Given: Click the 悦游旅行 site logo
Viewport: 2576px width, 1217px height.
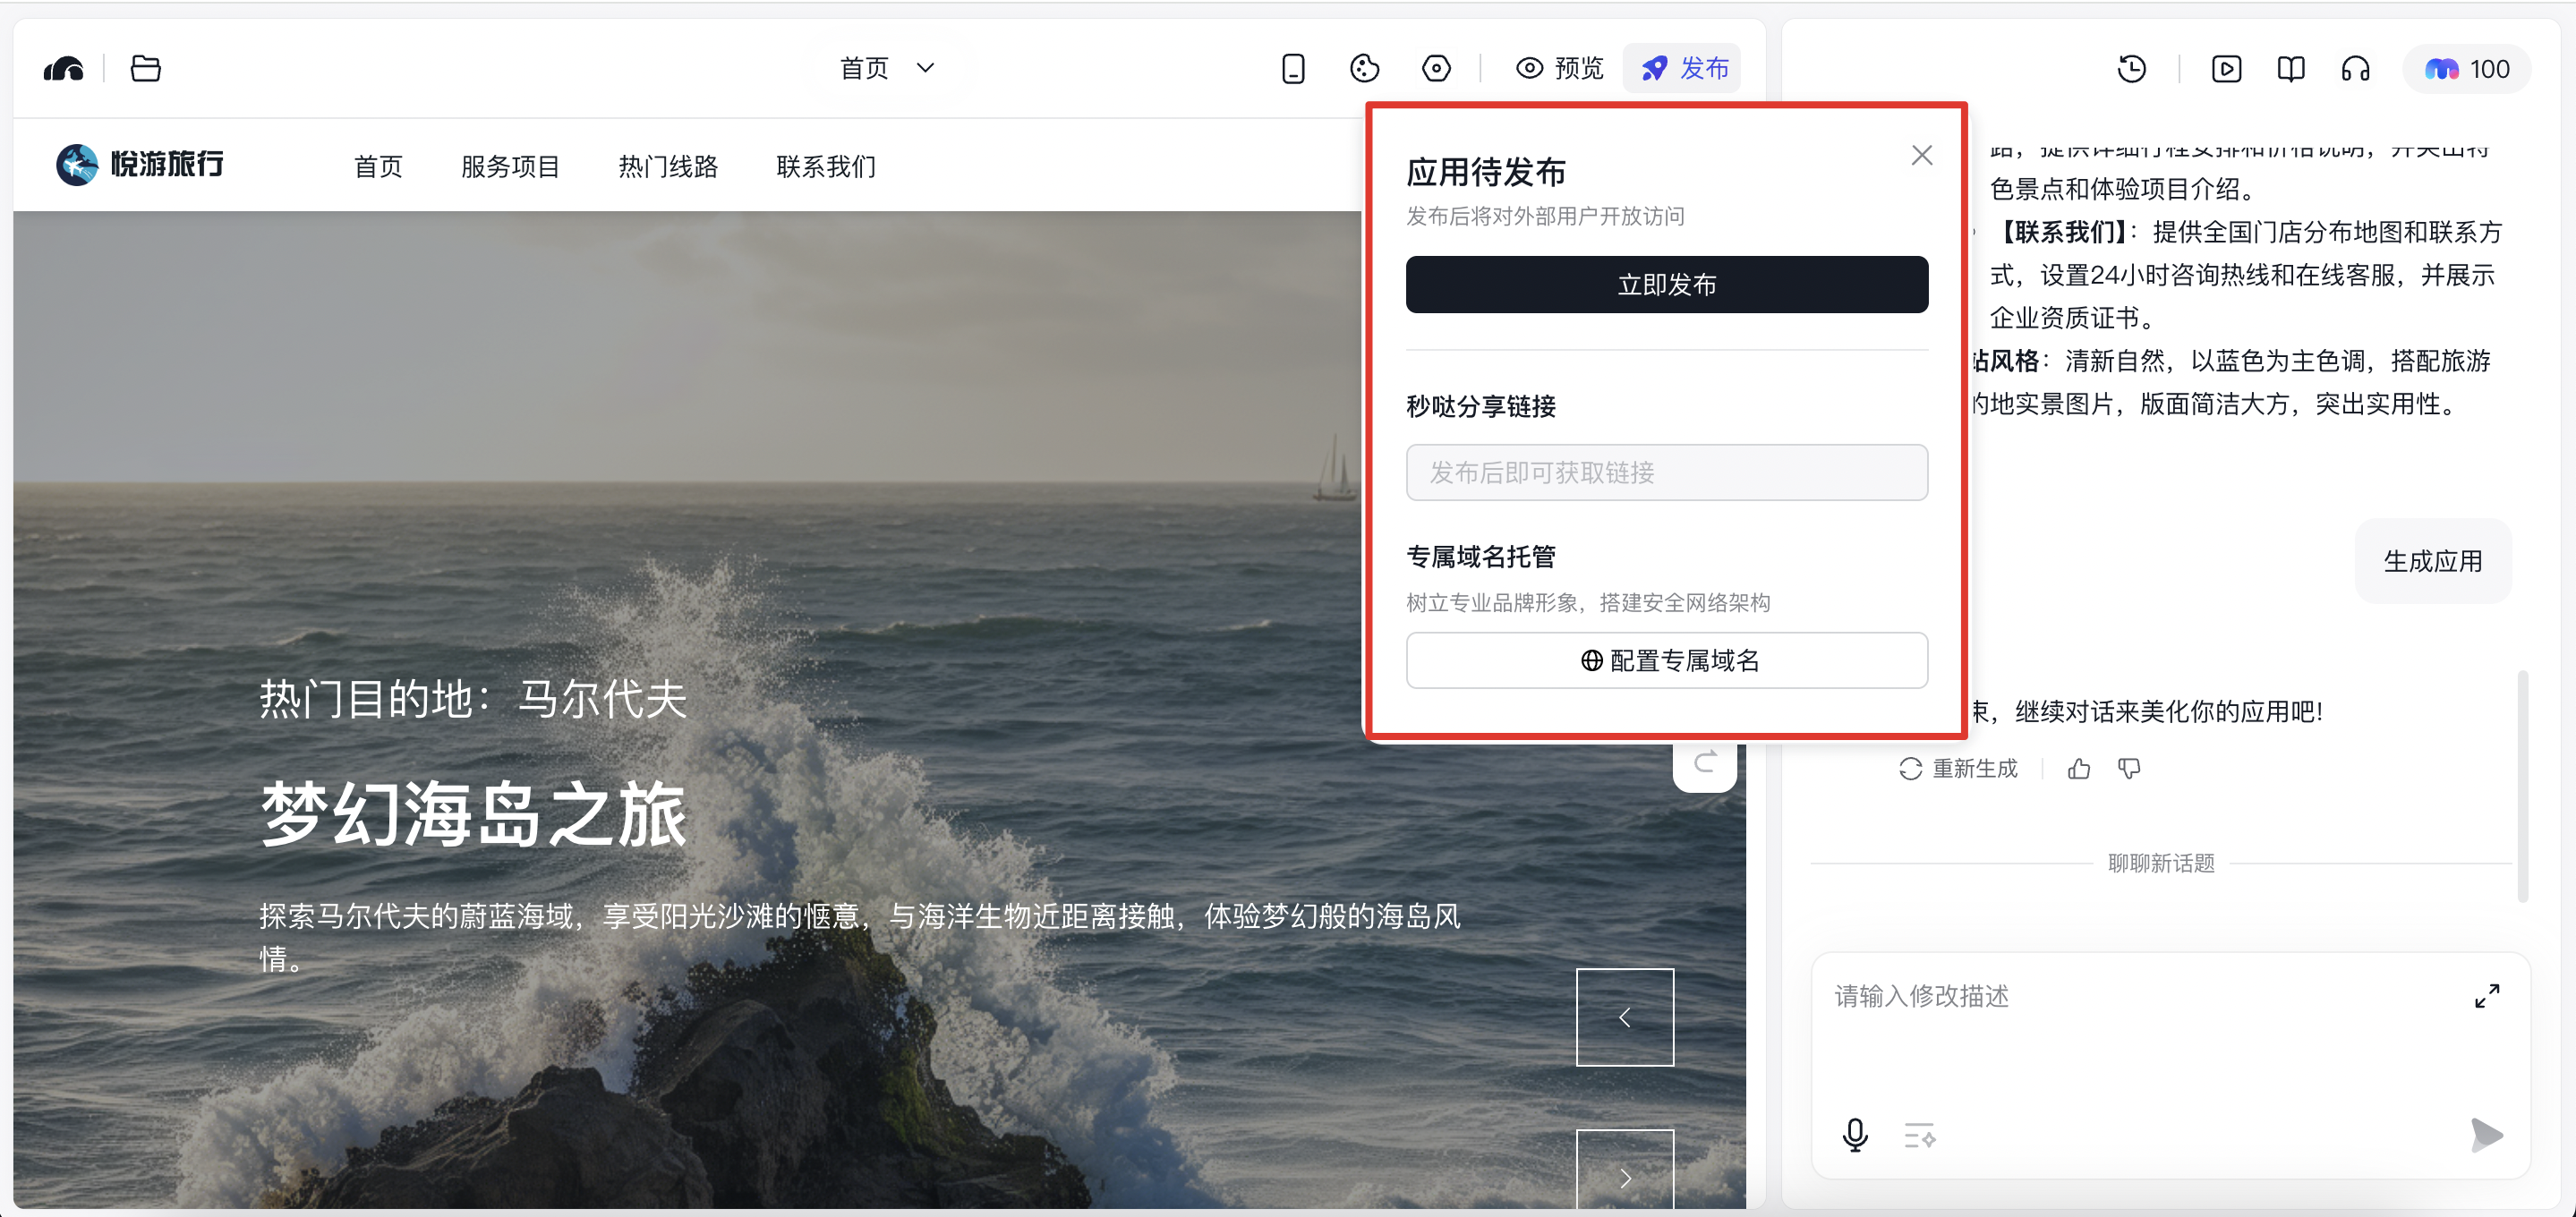Looking at the screenshot, I should tap(140, 164).
